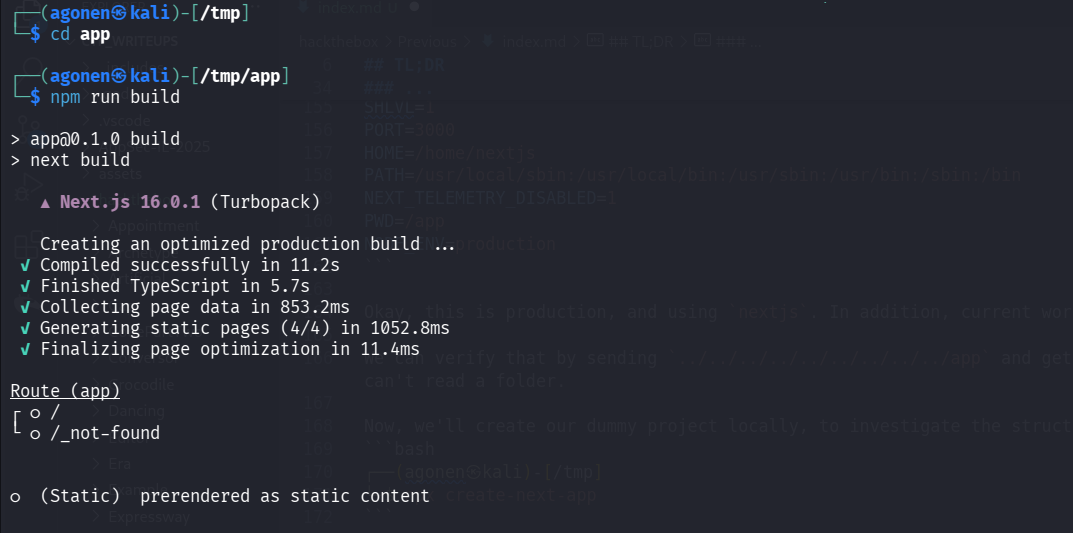This screenshot has width=1073, height=533.
Task: Click the Kali symbol in the /tmp/app prompt
Action: click(x=119, y=76)
